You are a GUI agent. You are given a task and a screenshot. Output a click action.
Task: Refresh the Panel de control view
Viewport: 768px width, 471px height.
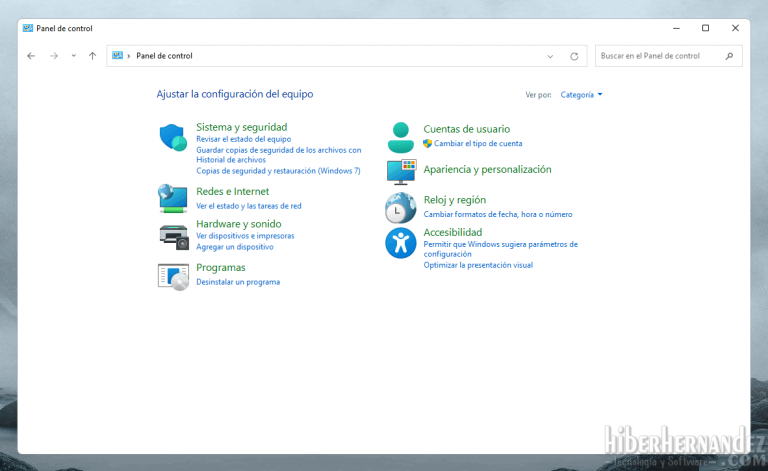coord(574,56)
